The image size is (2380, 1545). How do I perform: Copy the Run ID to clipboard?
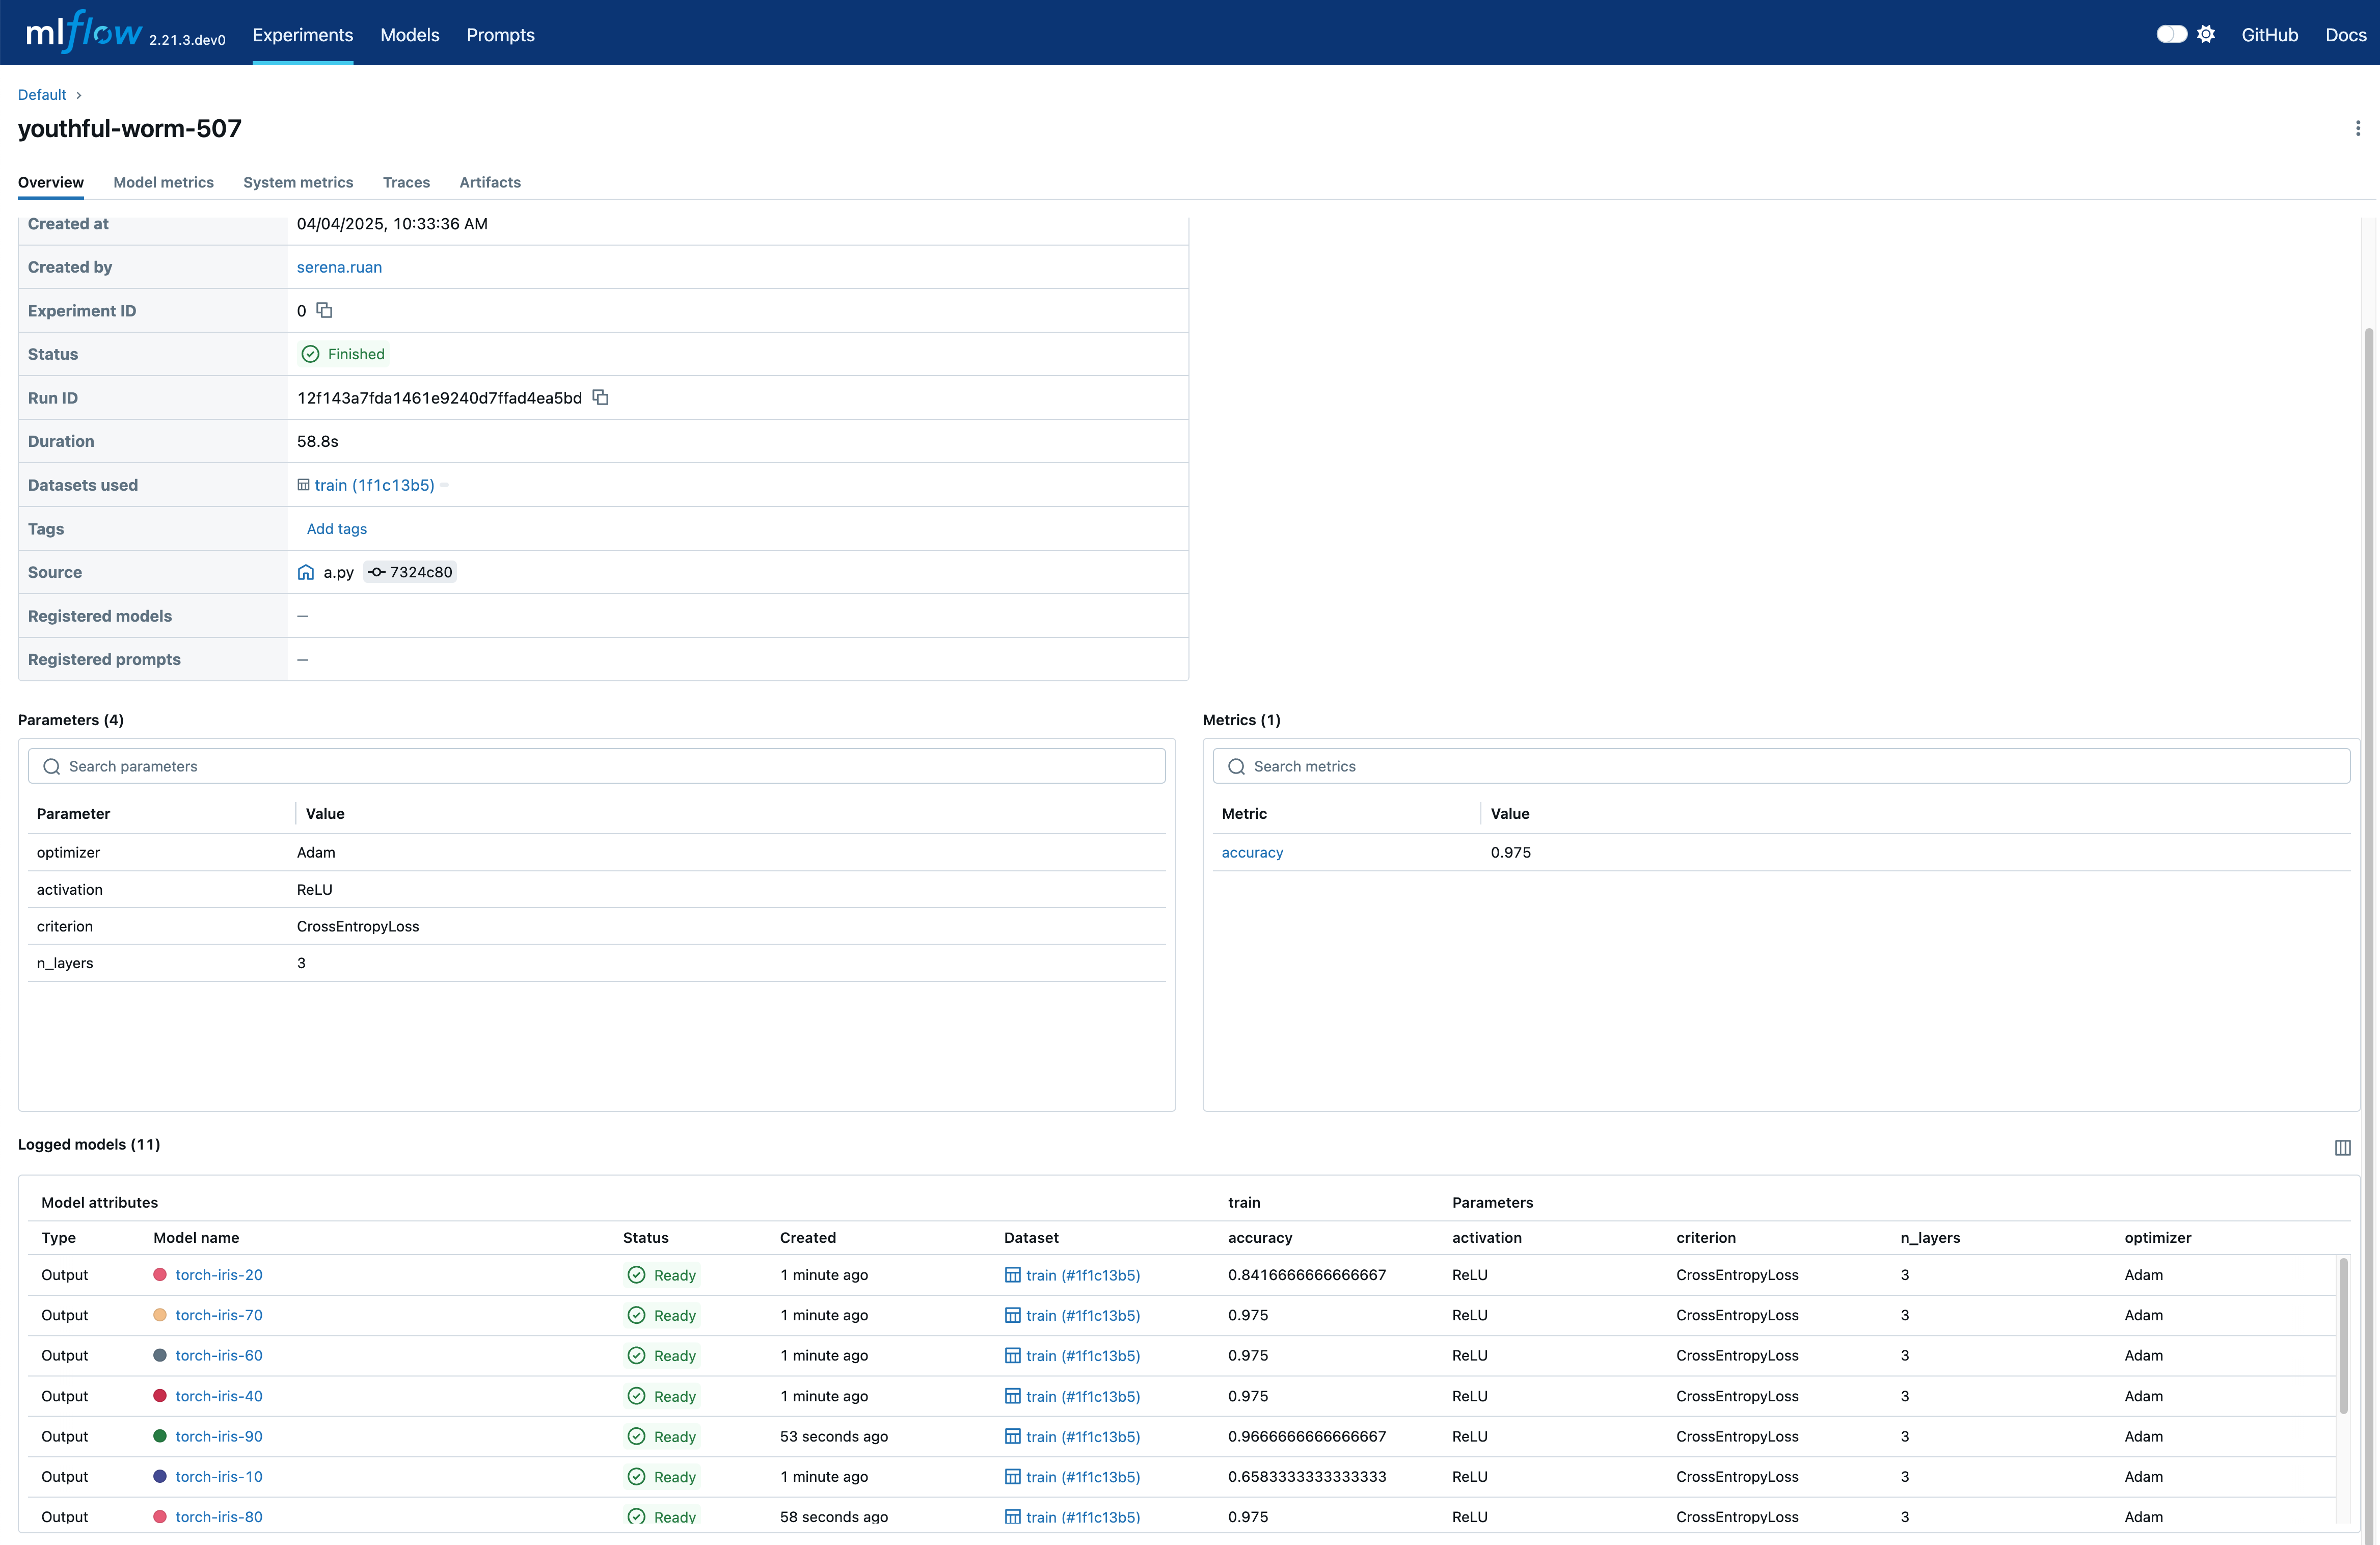(600, 398)
